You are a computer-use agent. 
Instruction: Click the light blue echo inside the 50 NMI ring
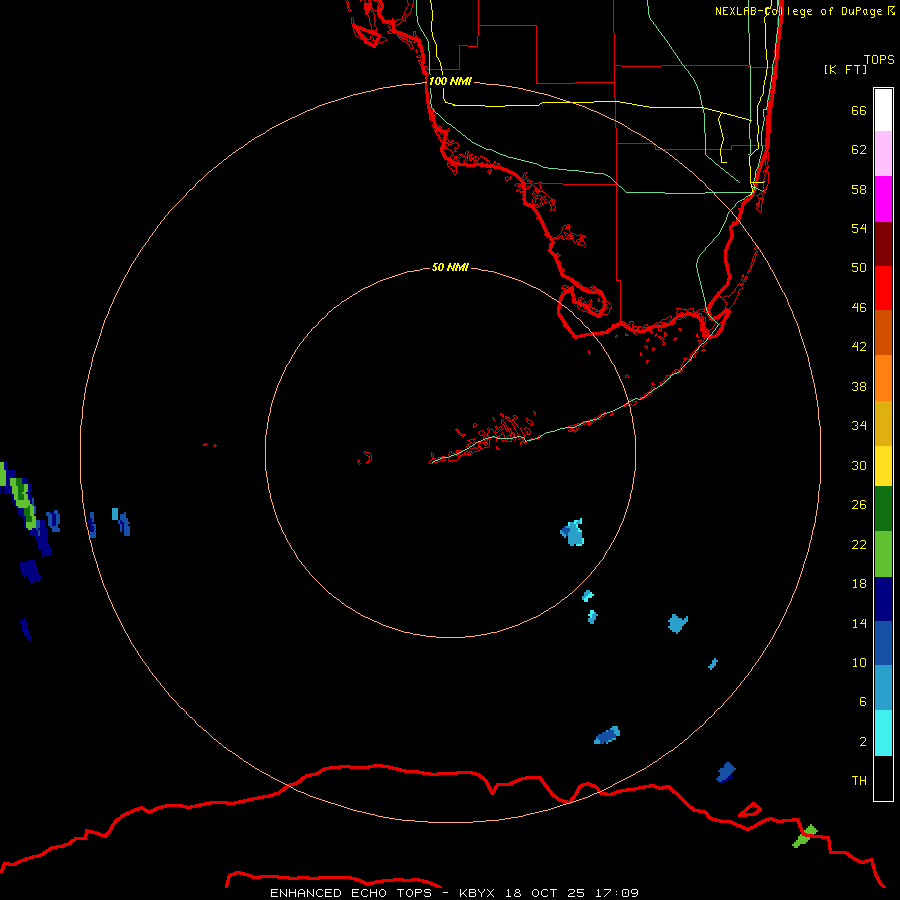[x=573, y=533]
